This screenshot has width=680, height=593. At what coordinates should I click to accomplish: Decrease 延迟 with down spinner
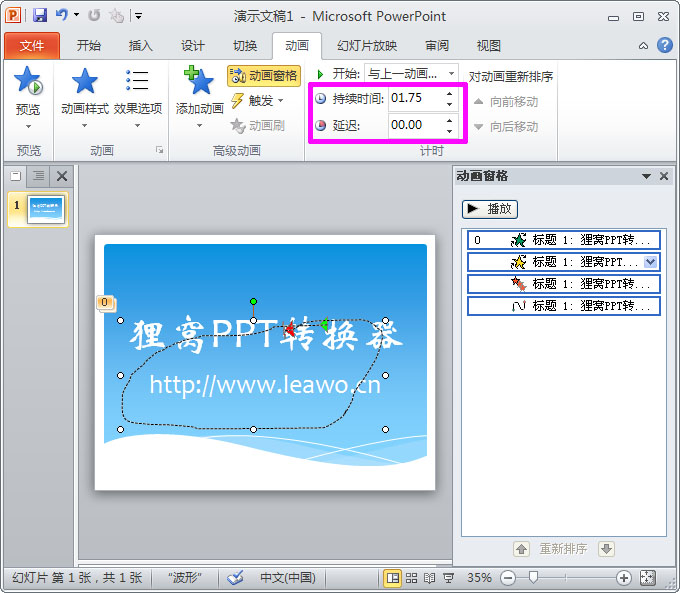pos(450,131)
